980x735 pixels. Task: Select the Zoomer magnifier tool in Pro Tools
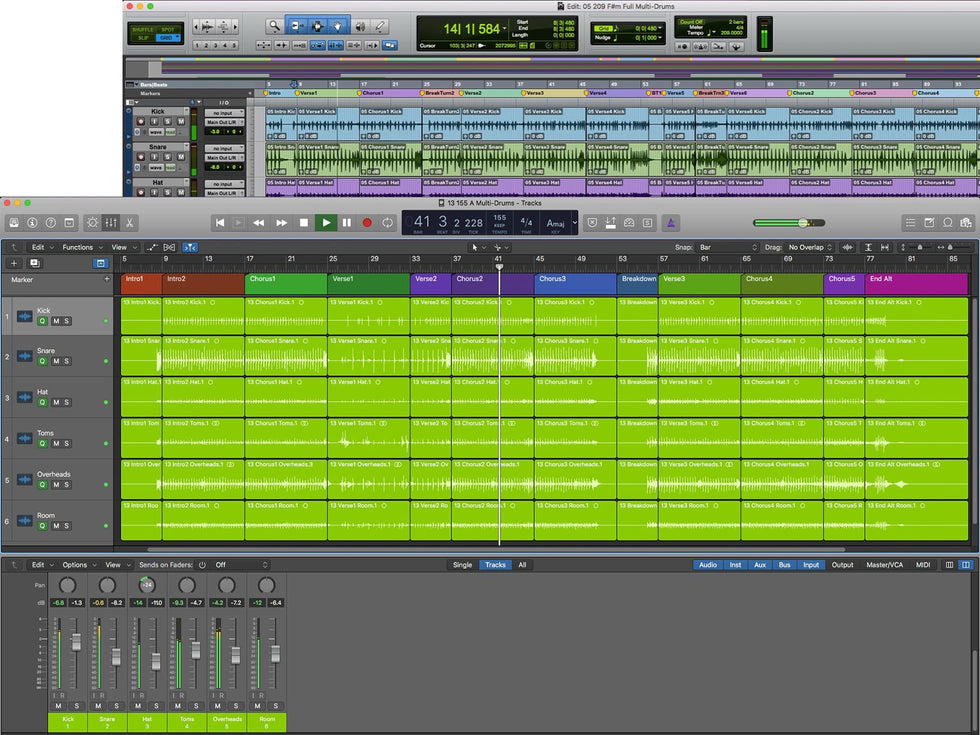274,26
